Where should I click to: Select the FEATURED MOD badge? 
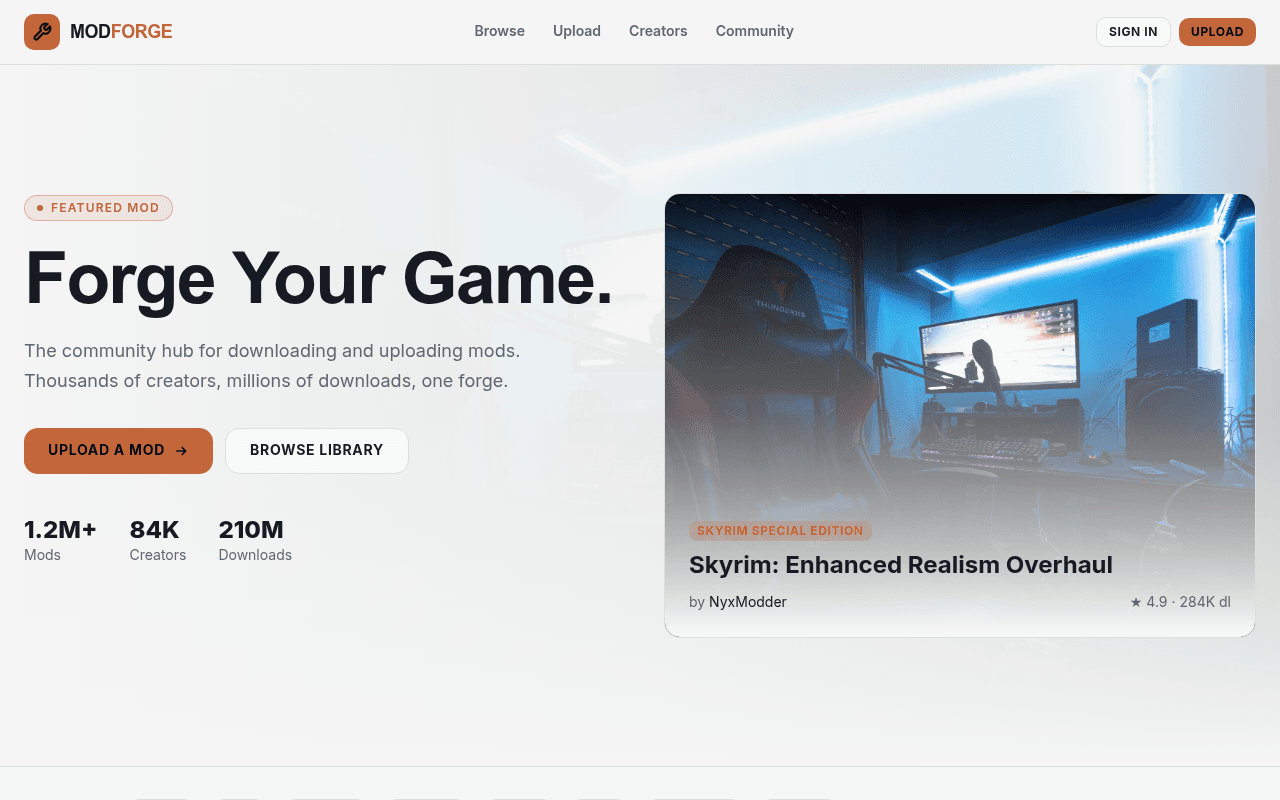98,208
